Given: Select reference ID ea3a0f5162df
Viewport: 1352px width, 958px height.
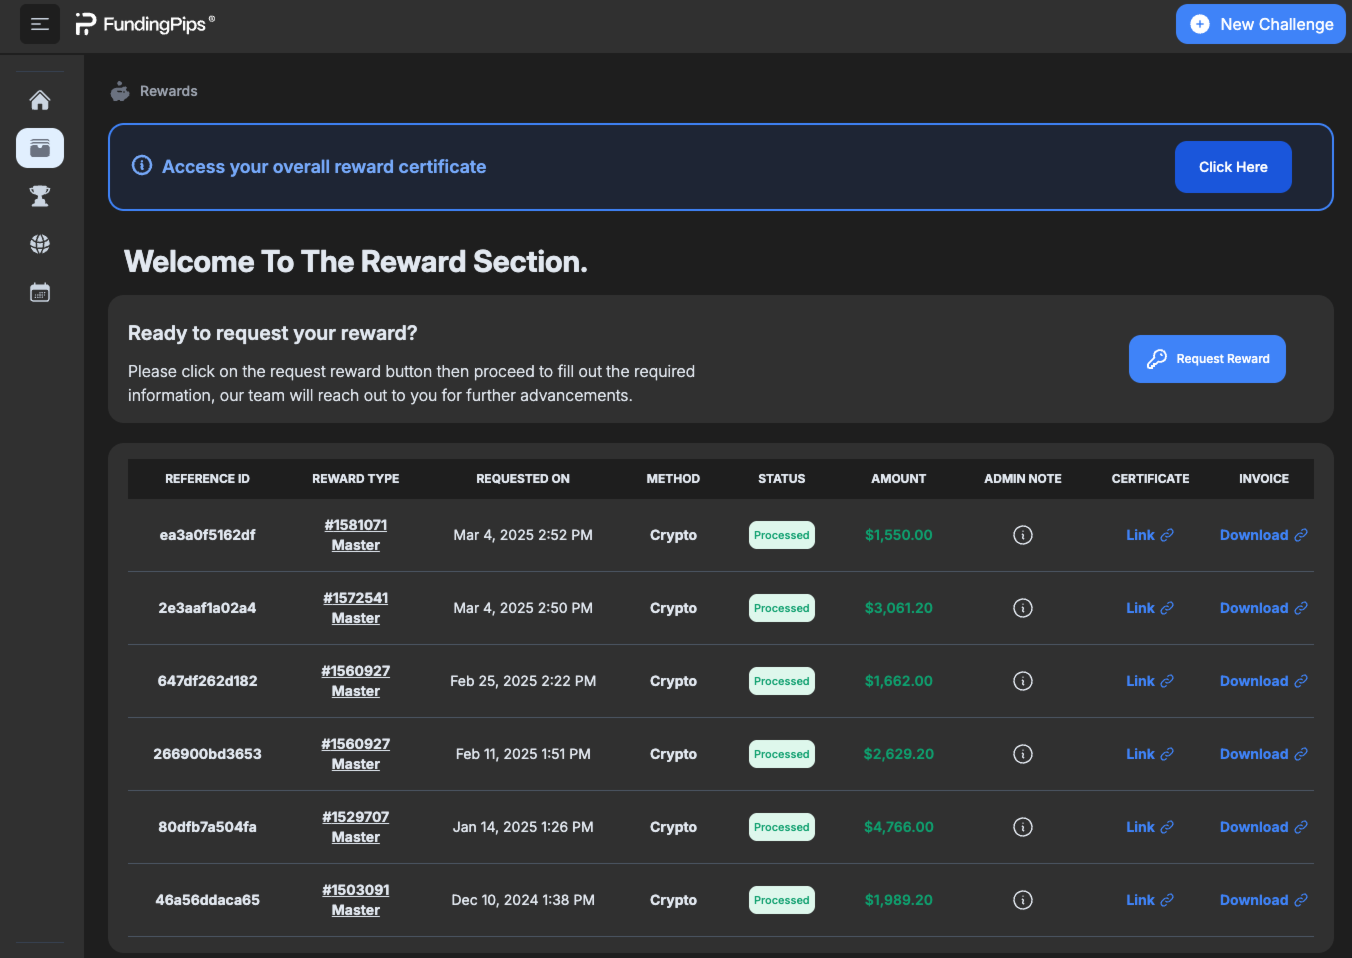Looking at the screenshot, I should (207, 535).
